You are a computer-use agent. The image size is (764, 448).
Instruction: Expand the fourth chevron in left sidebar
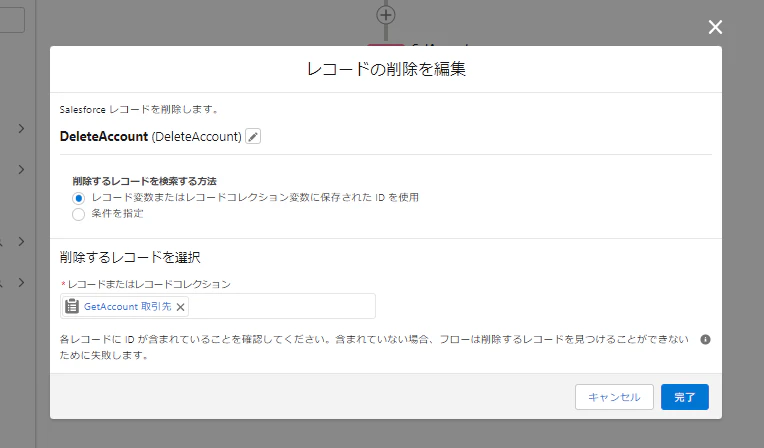tap(21, 283)
